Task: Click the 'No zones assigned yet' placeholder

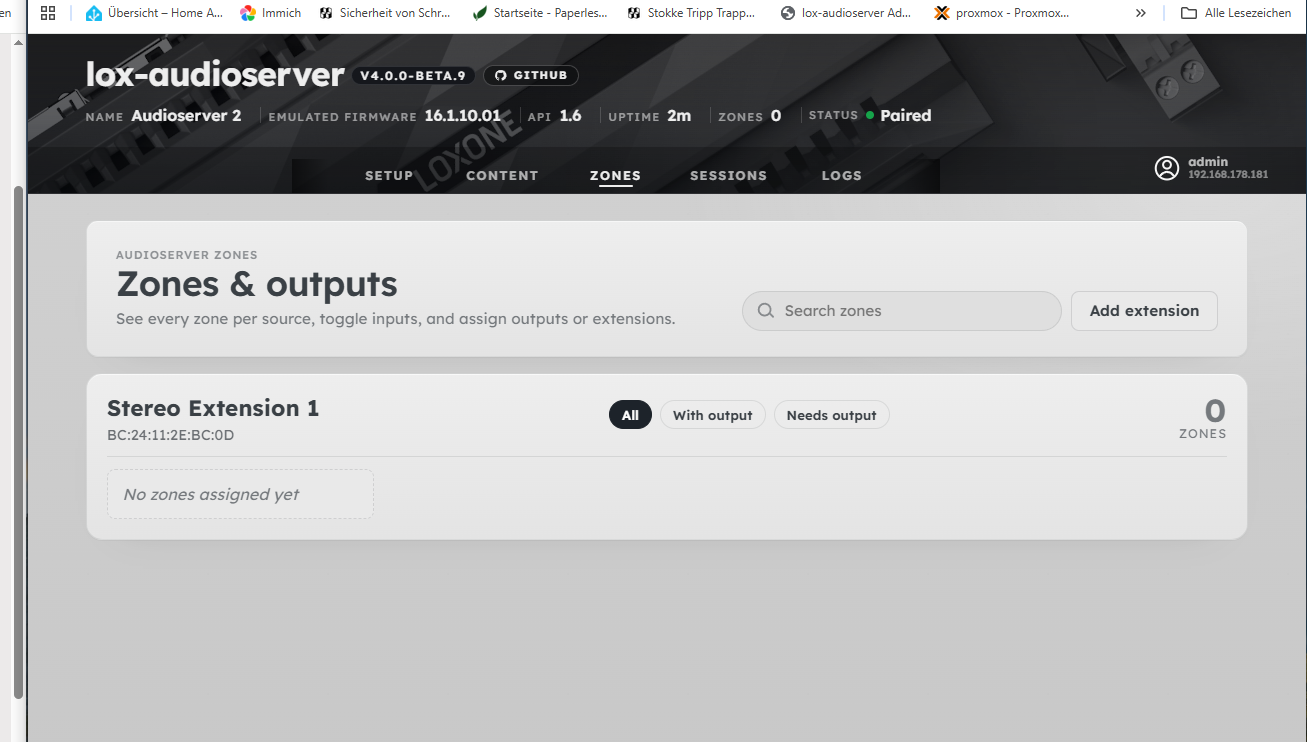Action: pos(240,494)
